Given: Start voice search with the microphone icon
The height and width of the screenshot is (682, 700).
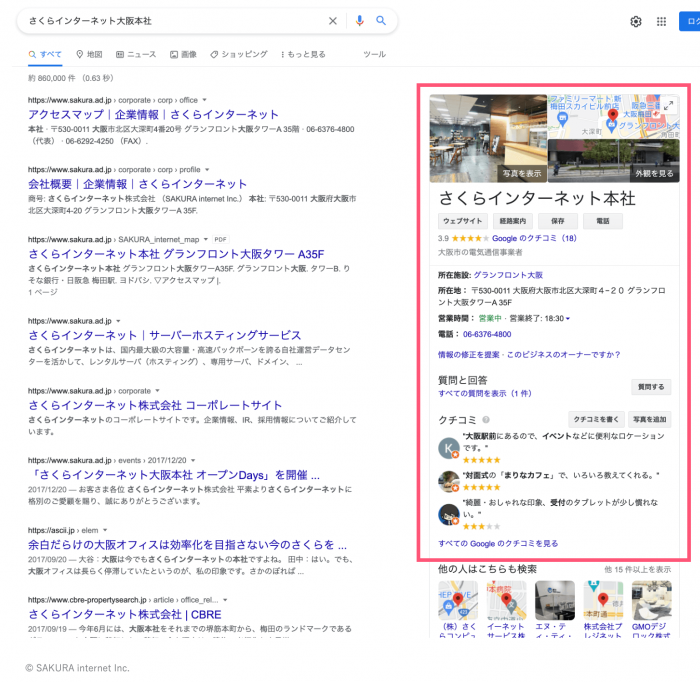Looking at the screenshot, I should tap(359, 21).
